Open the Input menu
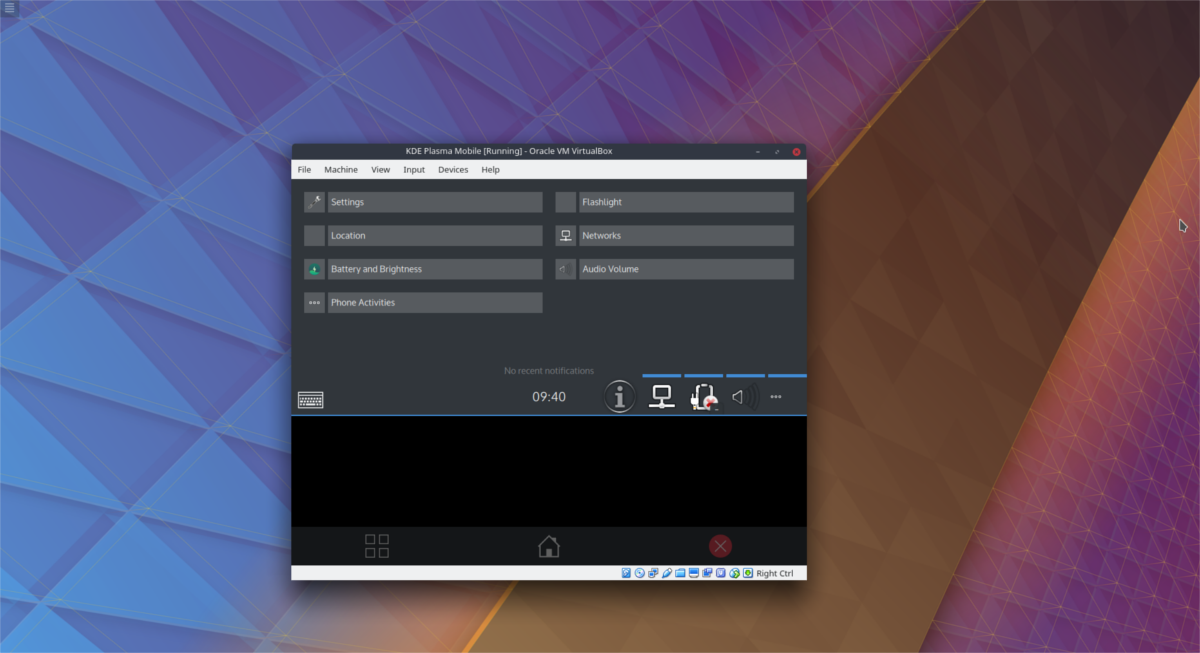1200x653 pixels. (x=414, y=170)
